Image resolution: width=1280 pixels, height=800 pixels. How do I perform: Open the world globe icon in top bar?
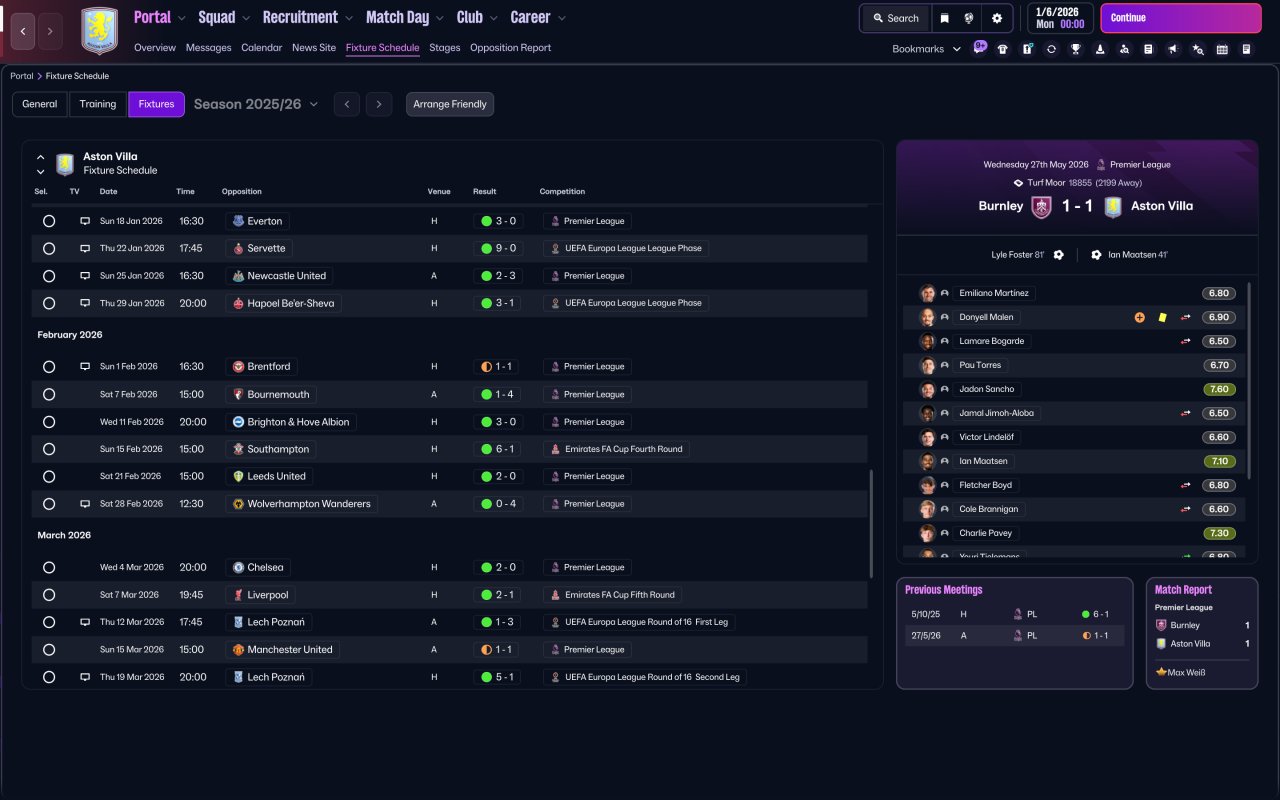click(x=969, y=18)
